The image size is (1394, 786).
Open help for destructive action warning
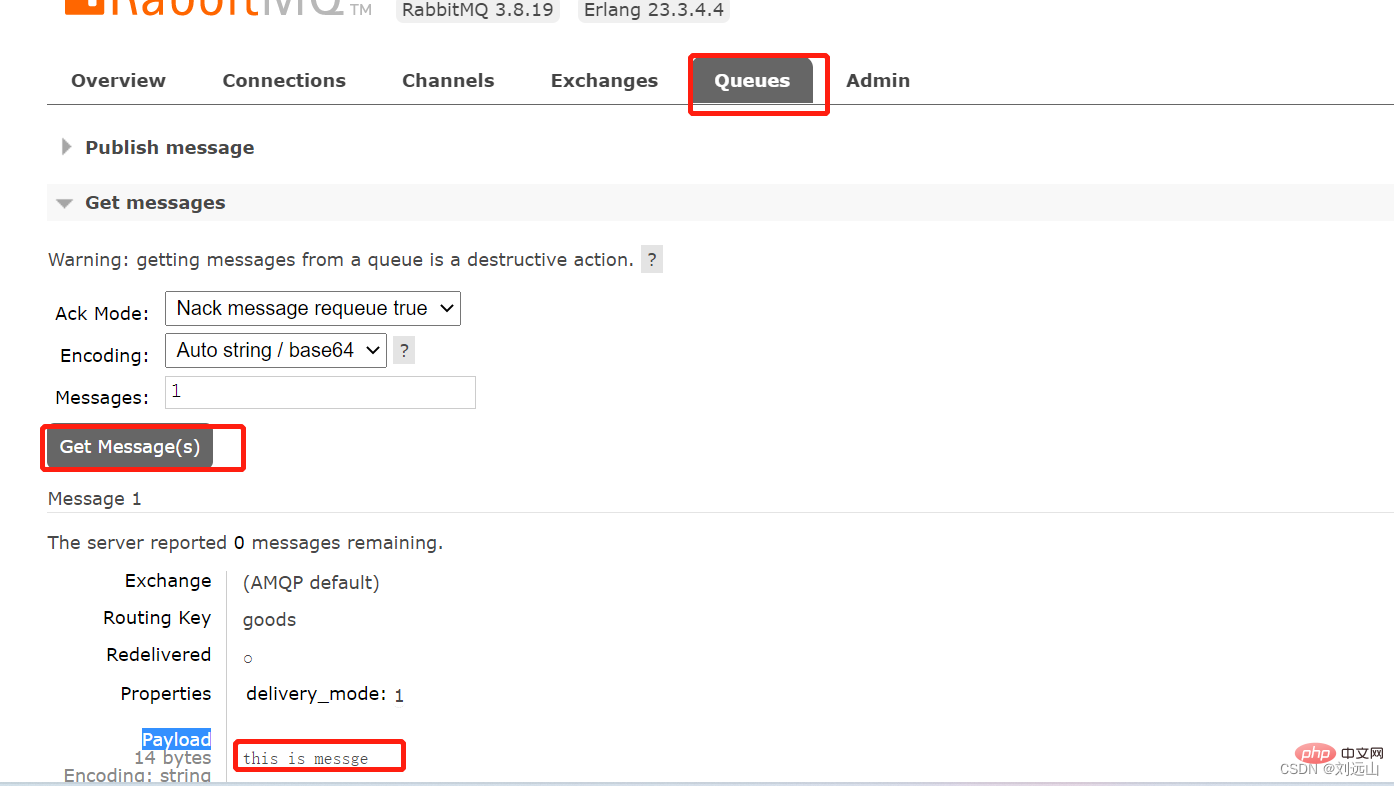[652, 260]
